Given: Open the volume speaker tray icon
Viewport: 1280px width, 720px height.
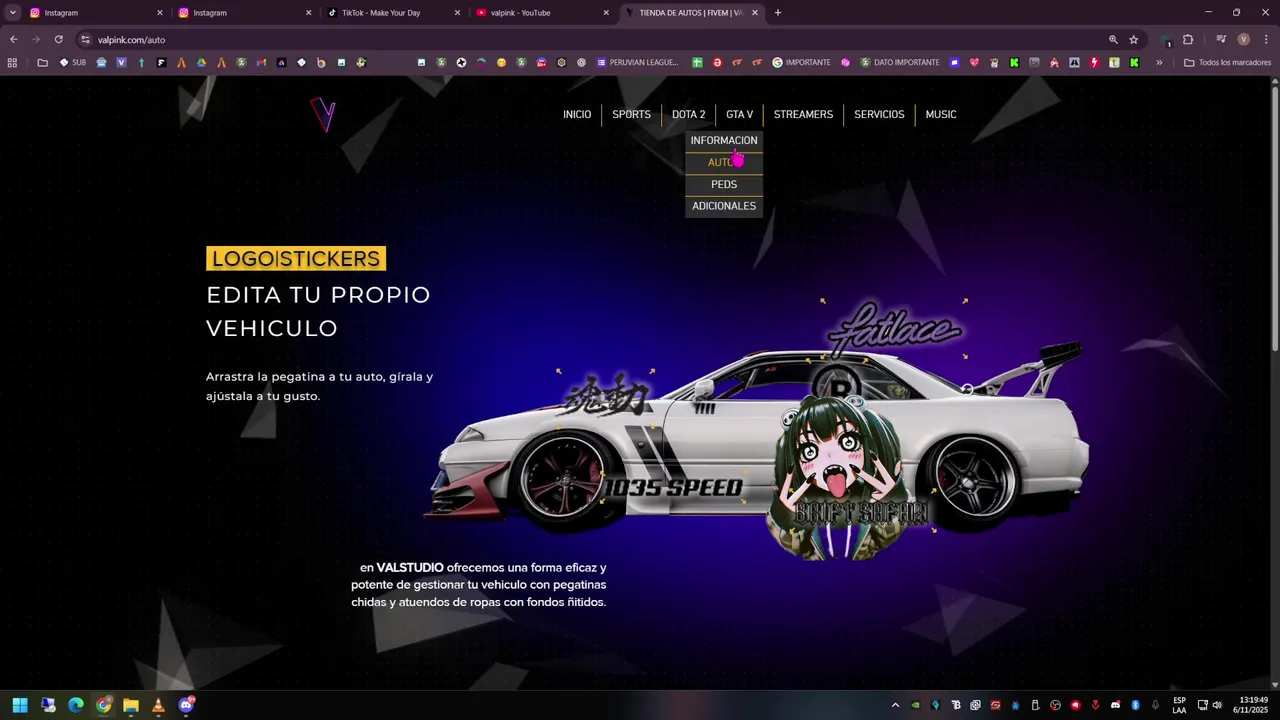Looking at the screenshot, I should point(1217,705).
